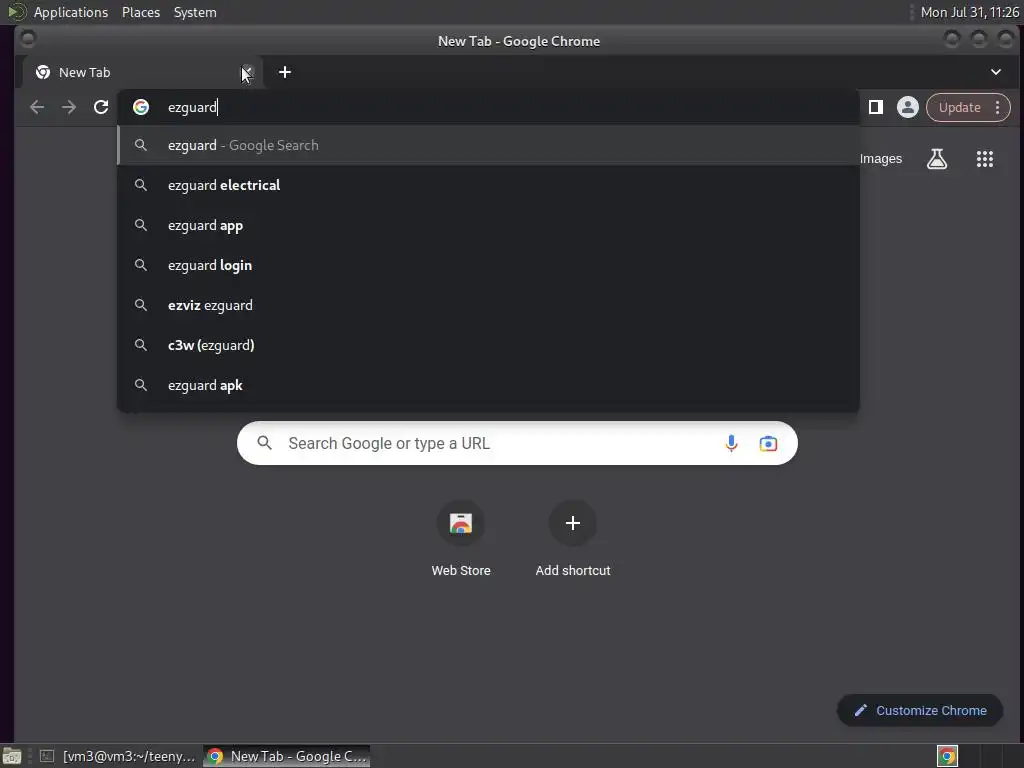Viewport: 1024px width, 768px height.
Task: Open a new tab with plus button
Action: (285, 72)
